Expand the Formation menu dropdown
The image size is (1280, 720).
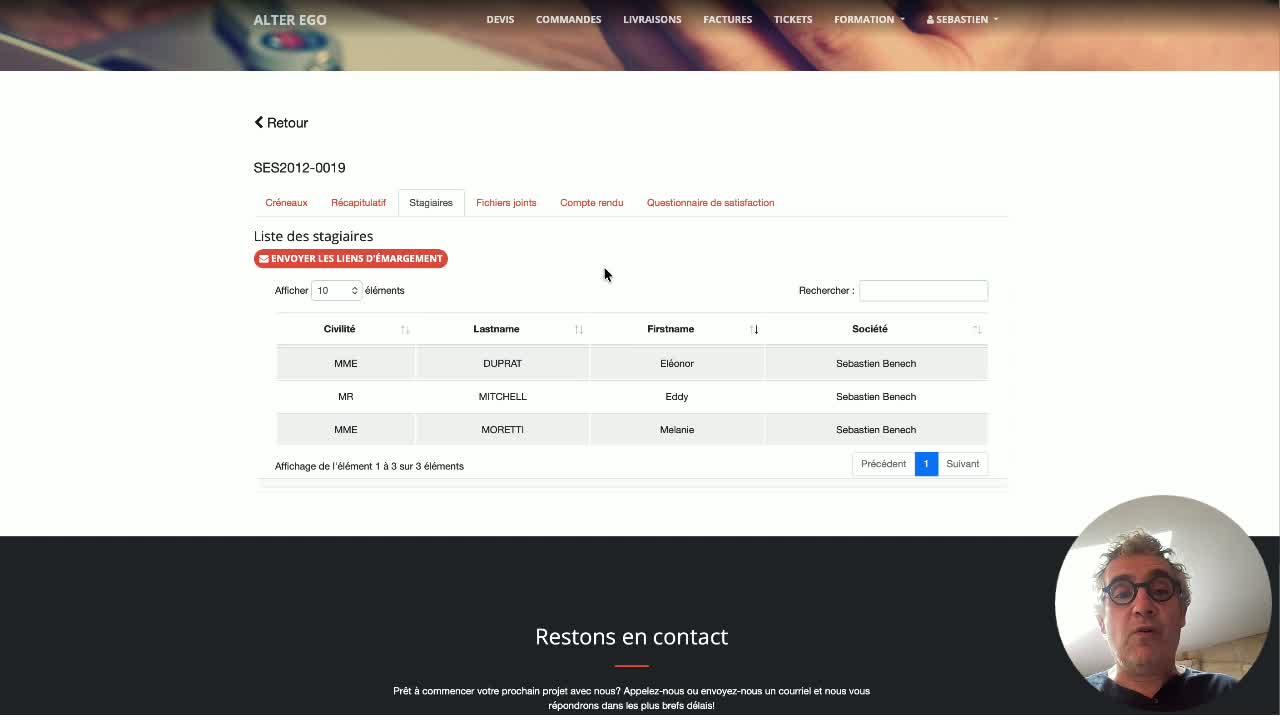point(869,19)
